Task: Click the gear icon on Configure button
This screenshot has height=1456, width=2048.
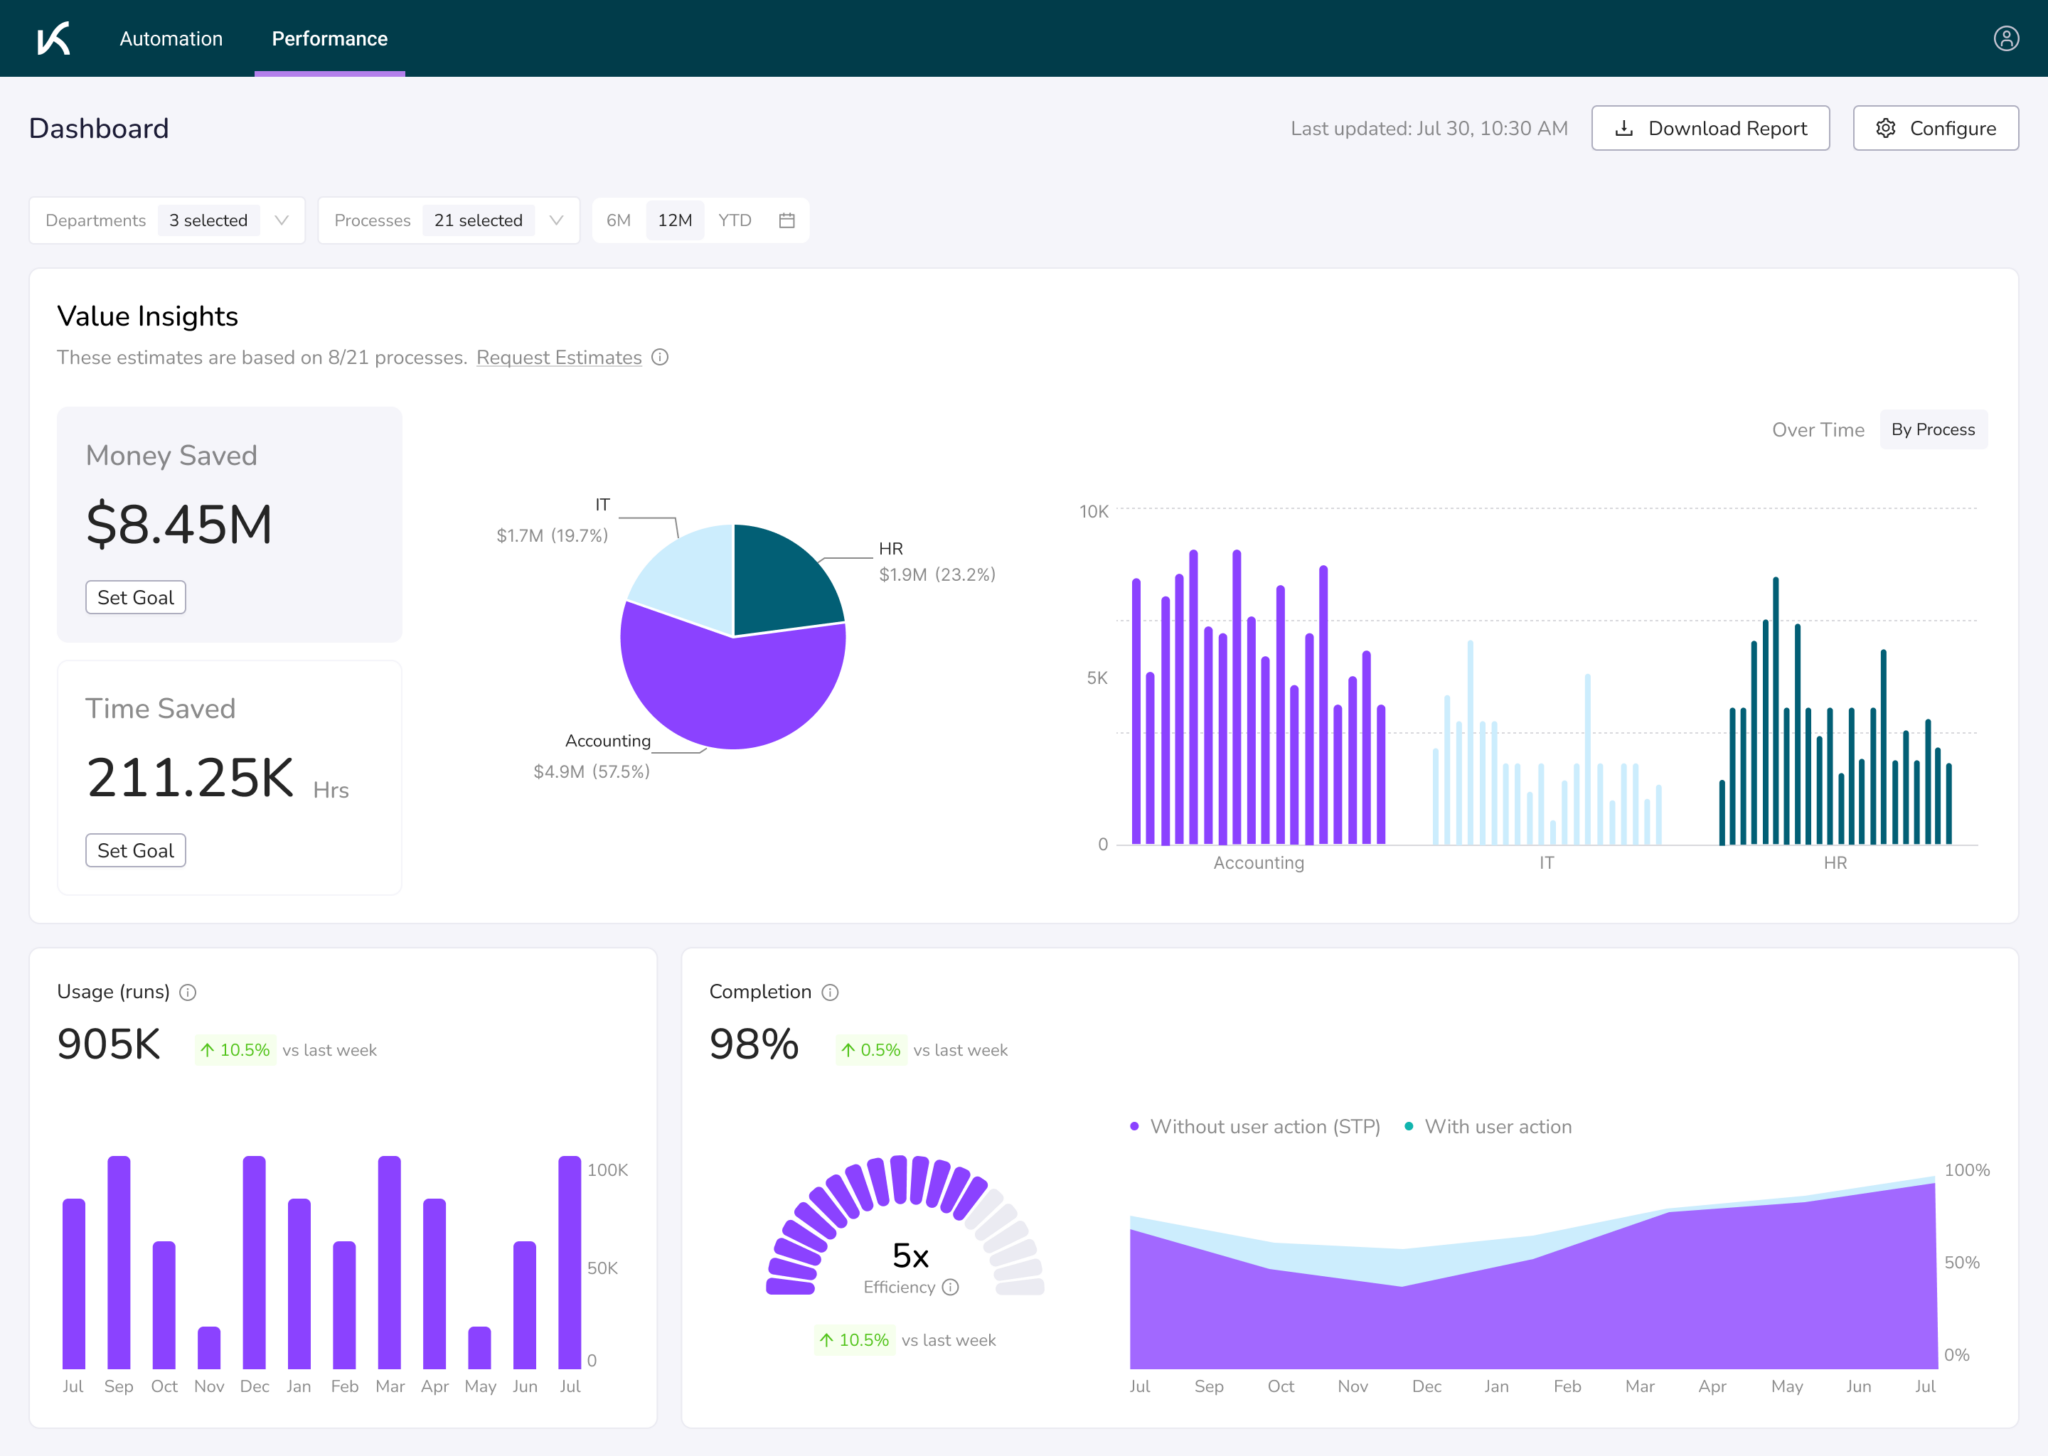Action: 1886,128
